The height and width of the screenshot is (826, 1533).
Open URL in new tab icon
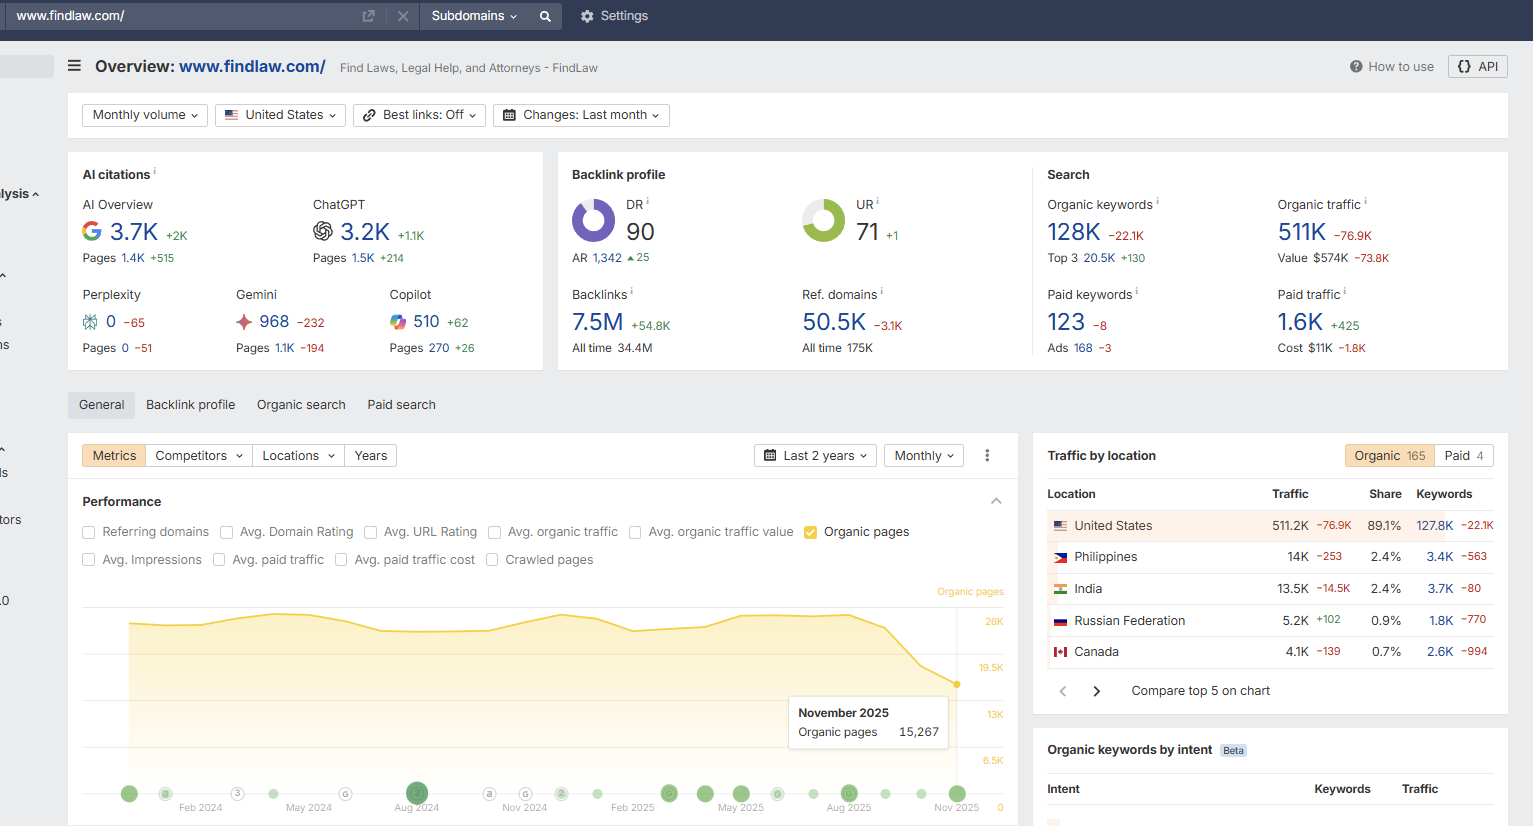point(368,16)
